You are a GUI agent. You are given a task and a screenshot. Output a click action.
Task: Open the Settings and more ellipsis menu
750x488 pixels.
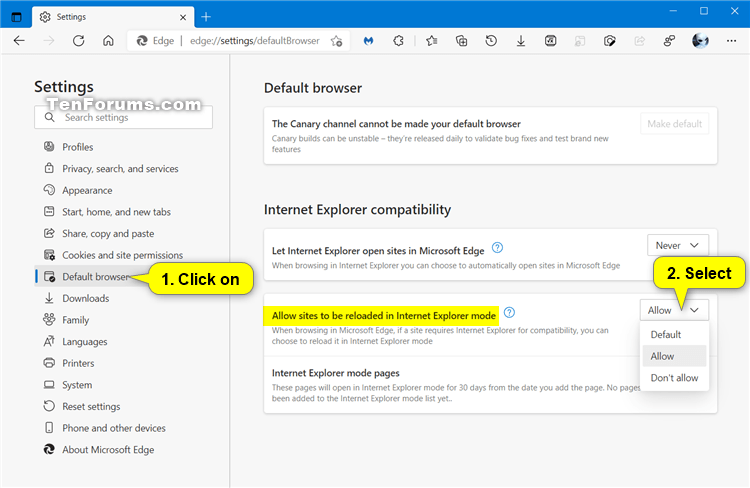[731, 41]
